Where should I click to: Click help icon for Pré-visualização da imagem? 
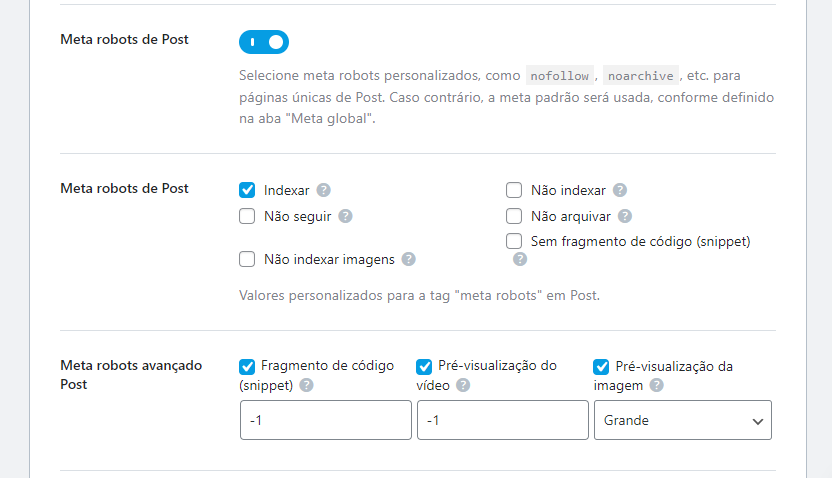tap(656, 385)
